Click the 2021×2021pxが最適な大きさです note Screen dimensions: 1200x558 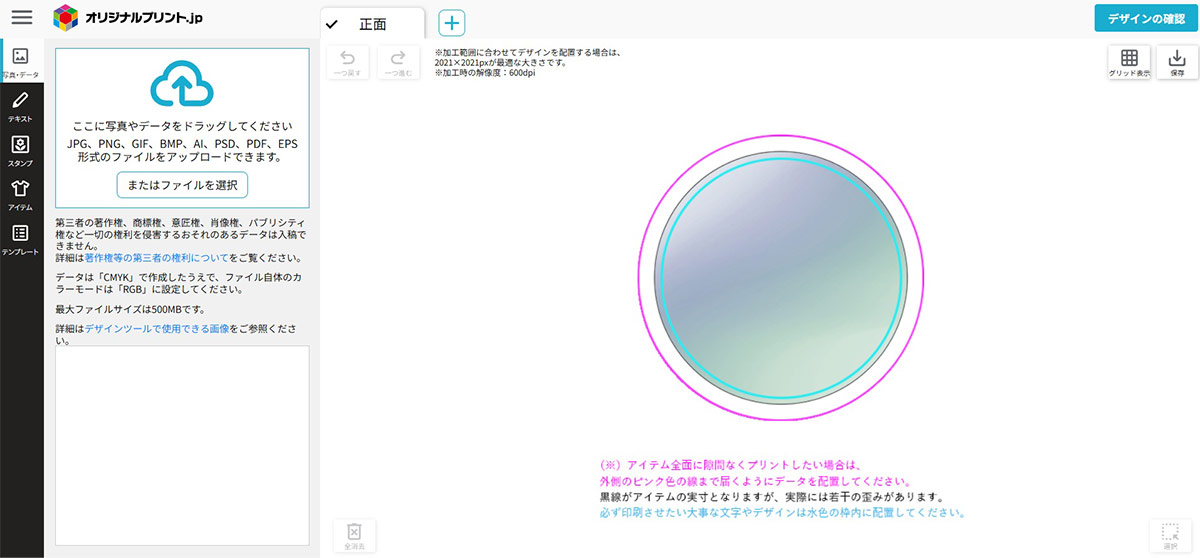tap(501, 62)
